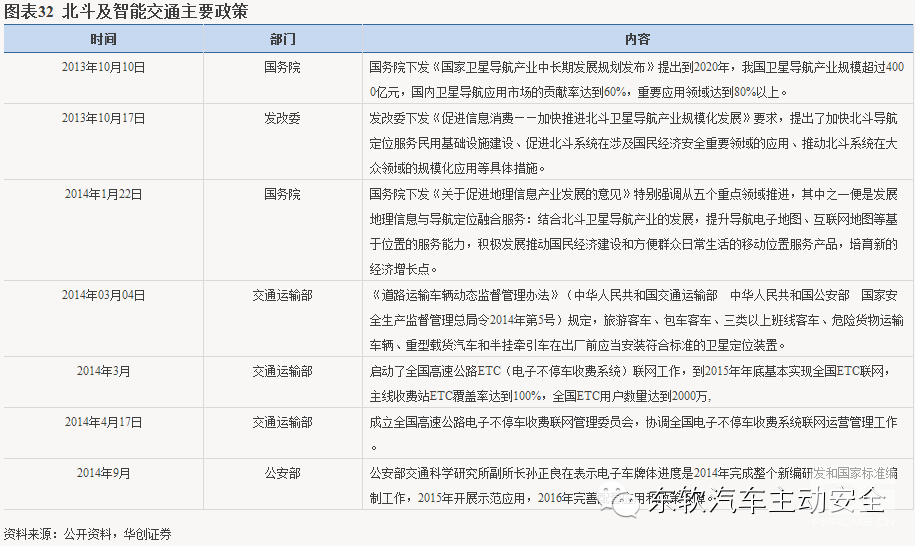
Task: Click the 时间 column header
Action: click(102, 39)
